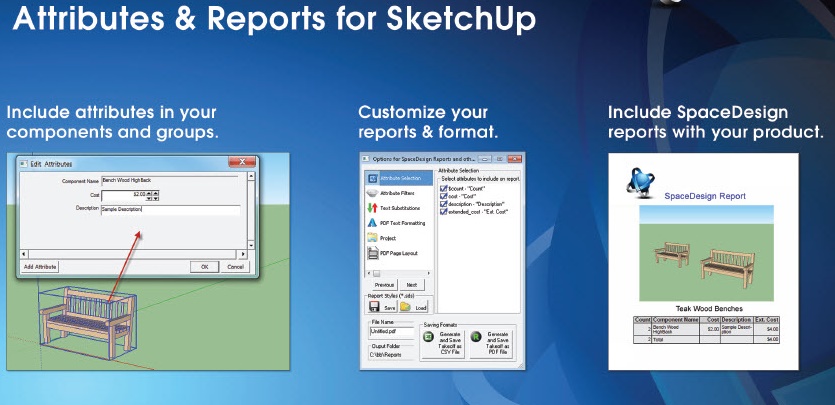The height and width of the screenshot is (405, 835).
Task: Click the "Teak Wood Benches" caption
Action: pyautogui.click(x=709, y=309)
